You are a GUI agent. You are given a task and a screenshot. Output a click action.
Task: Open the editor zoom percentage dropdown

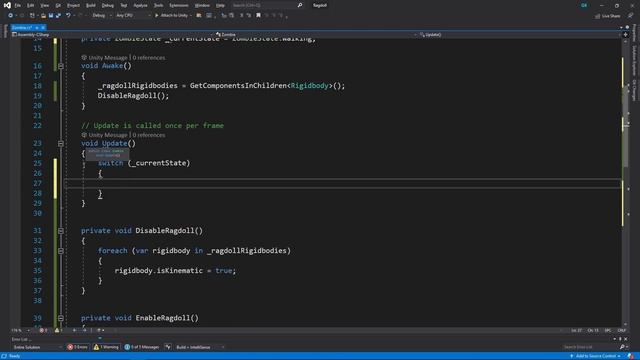[20, 330]
